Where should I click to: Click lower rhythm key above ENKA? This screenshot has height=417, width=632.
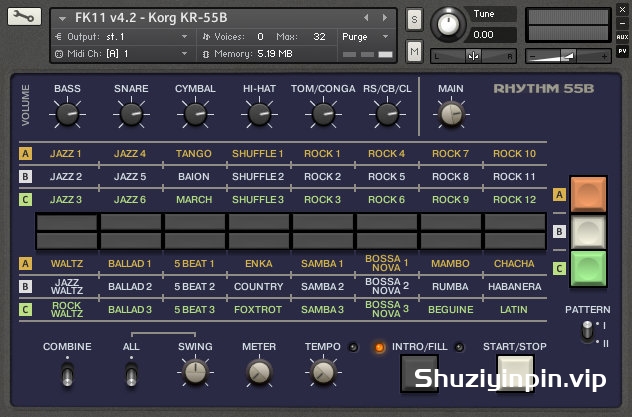[259, 241]
